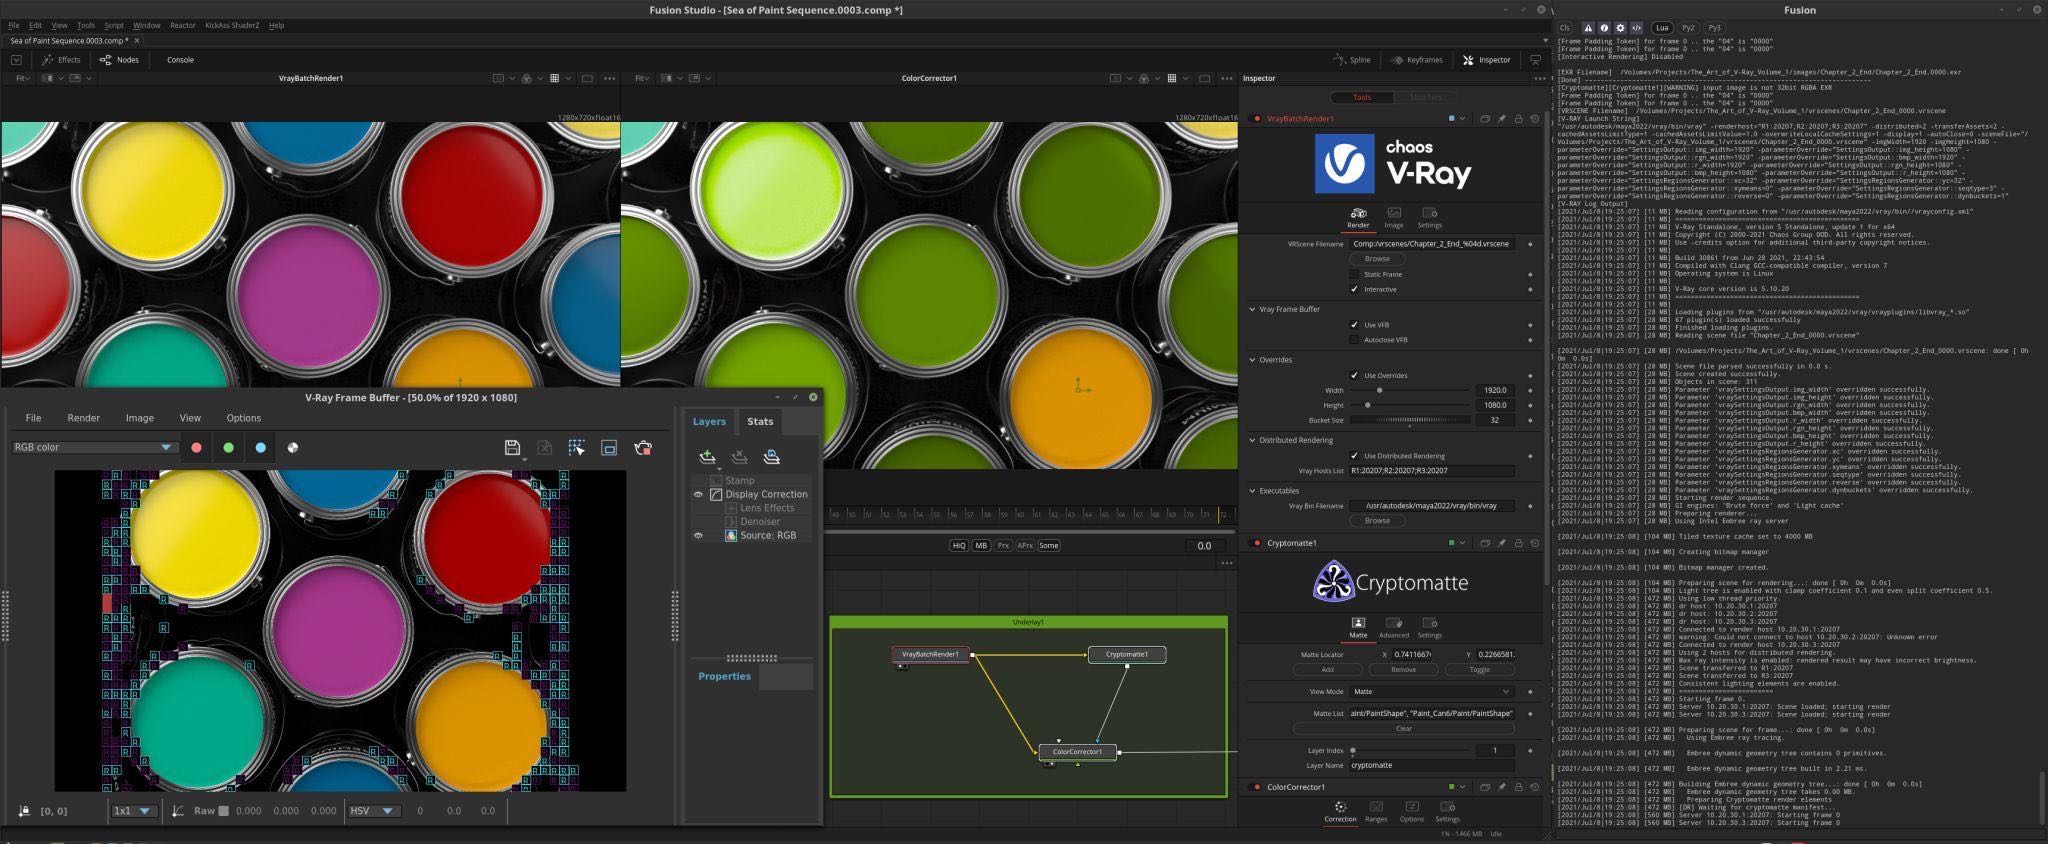Open the Settings tab icon of VrayBatchRender1

(1429, 218)
